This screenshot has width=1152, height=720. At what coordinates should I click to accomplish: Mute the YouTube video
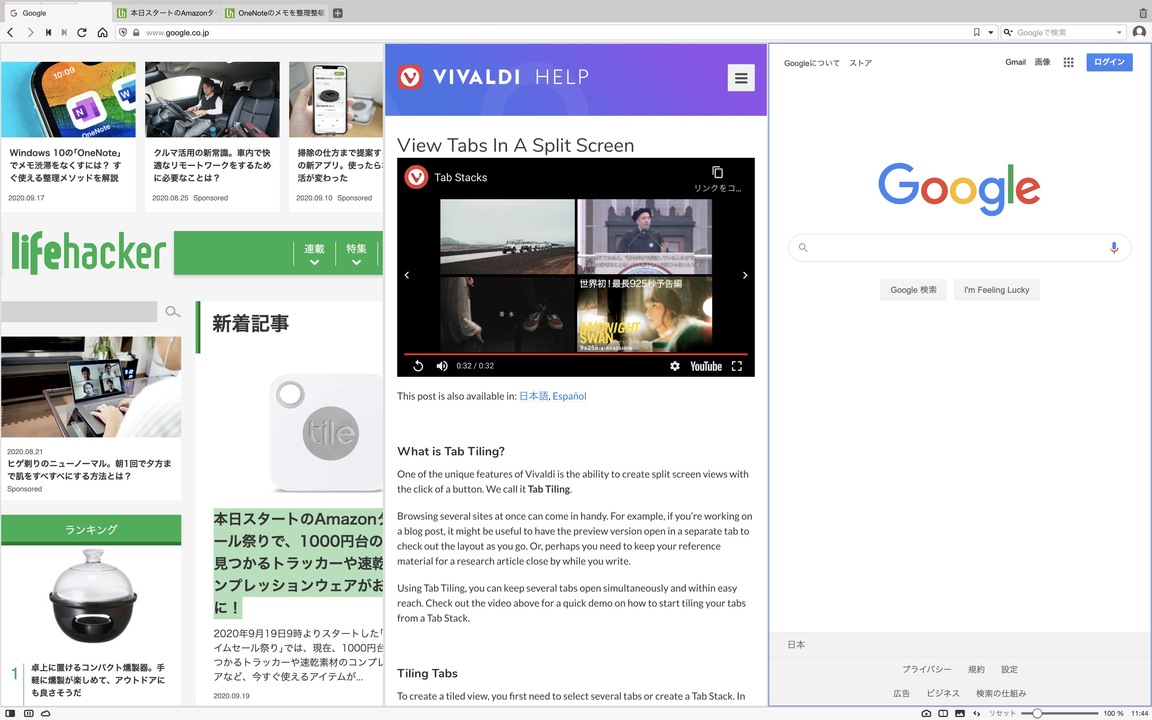(442, 366)
